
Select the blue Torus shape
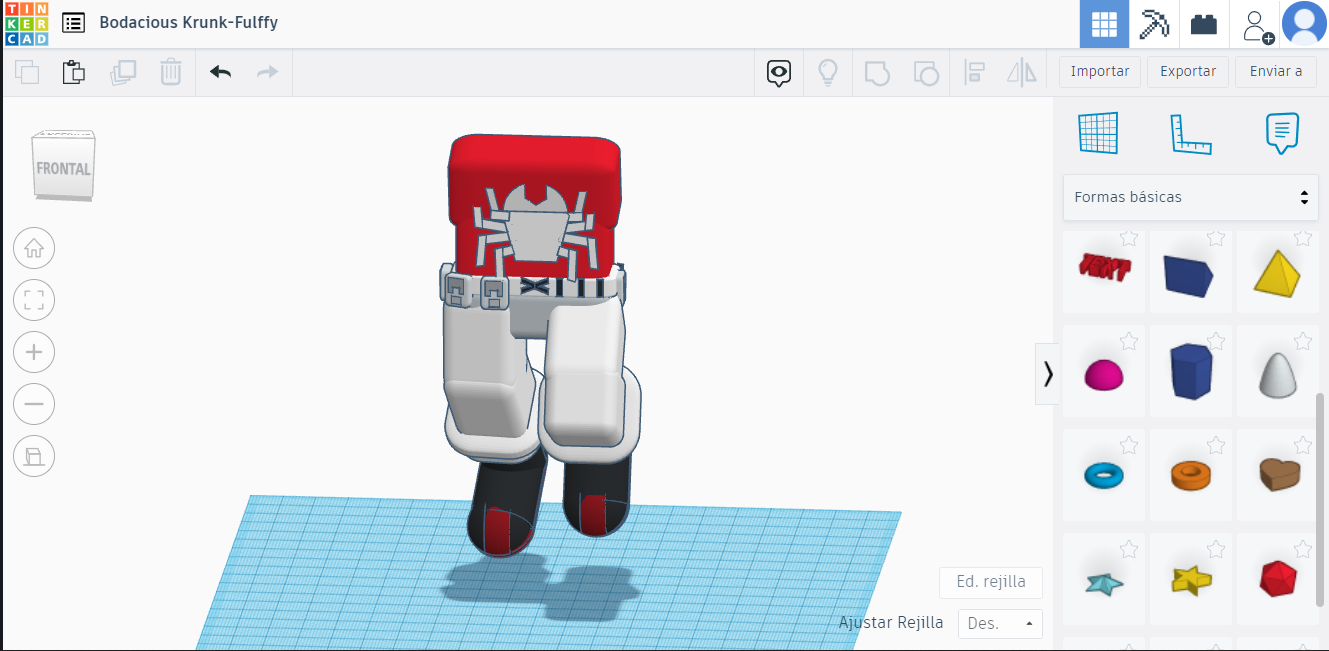point(1104,474)
